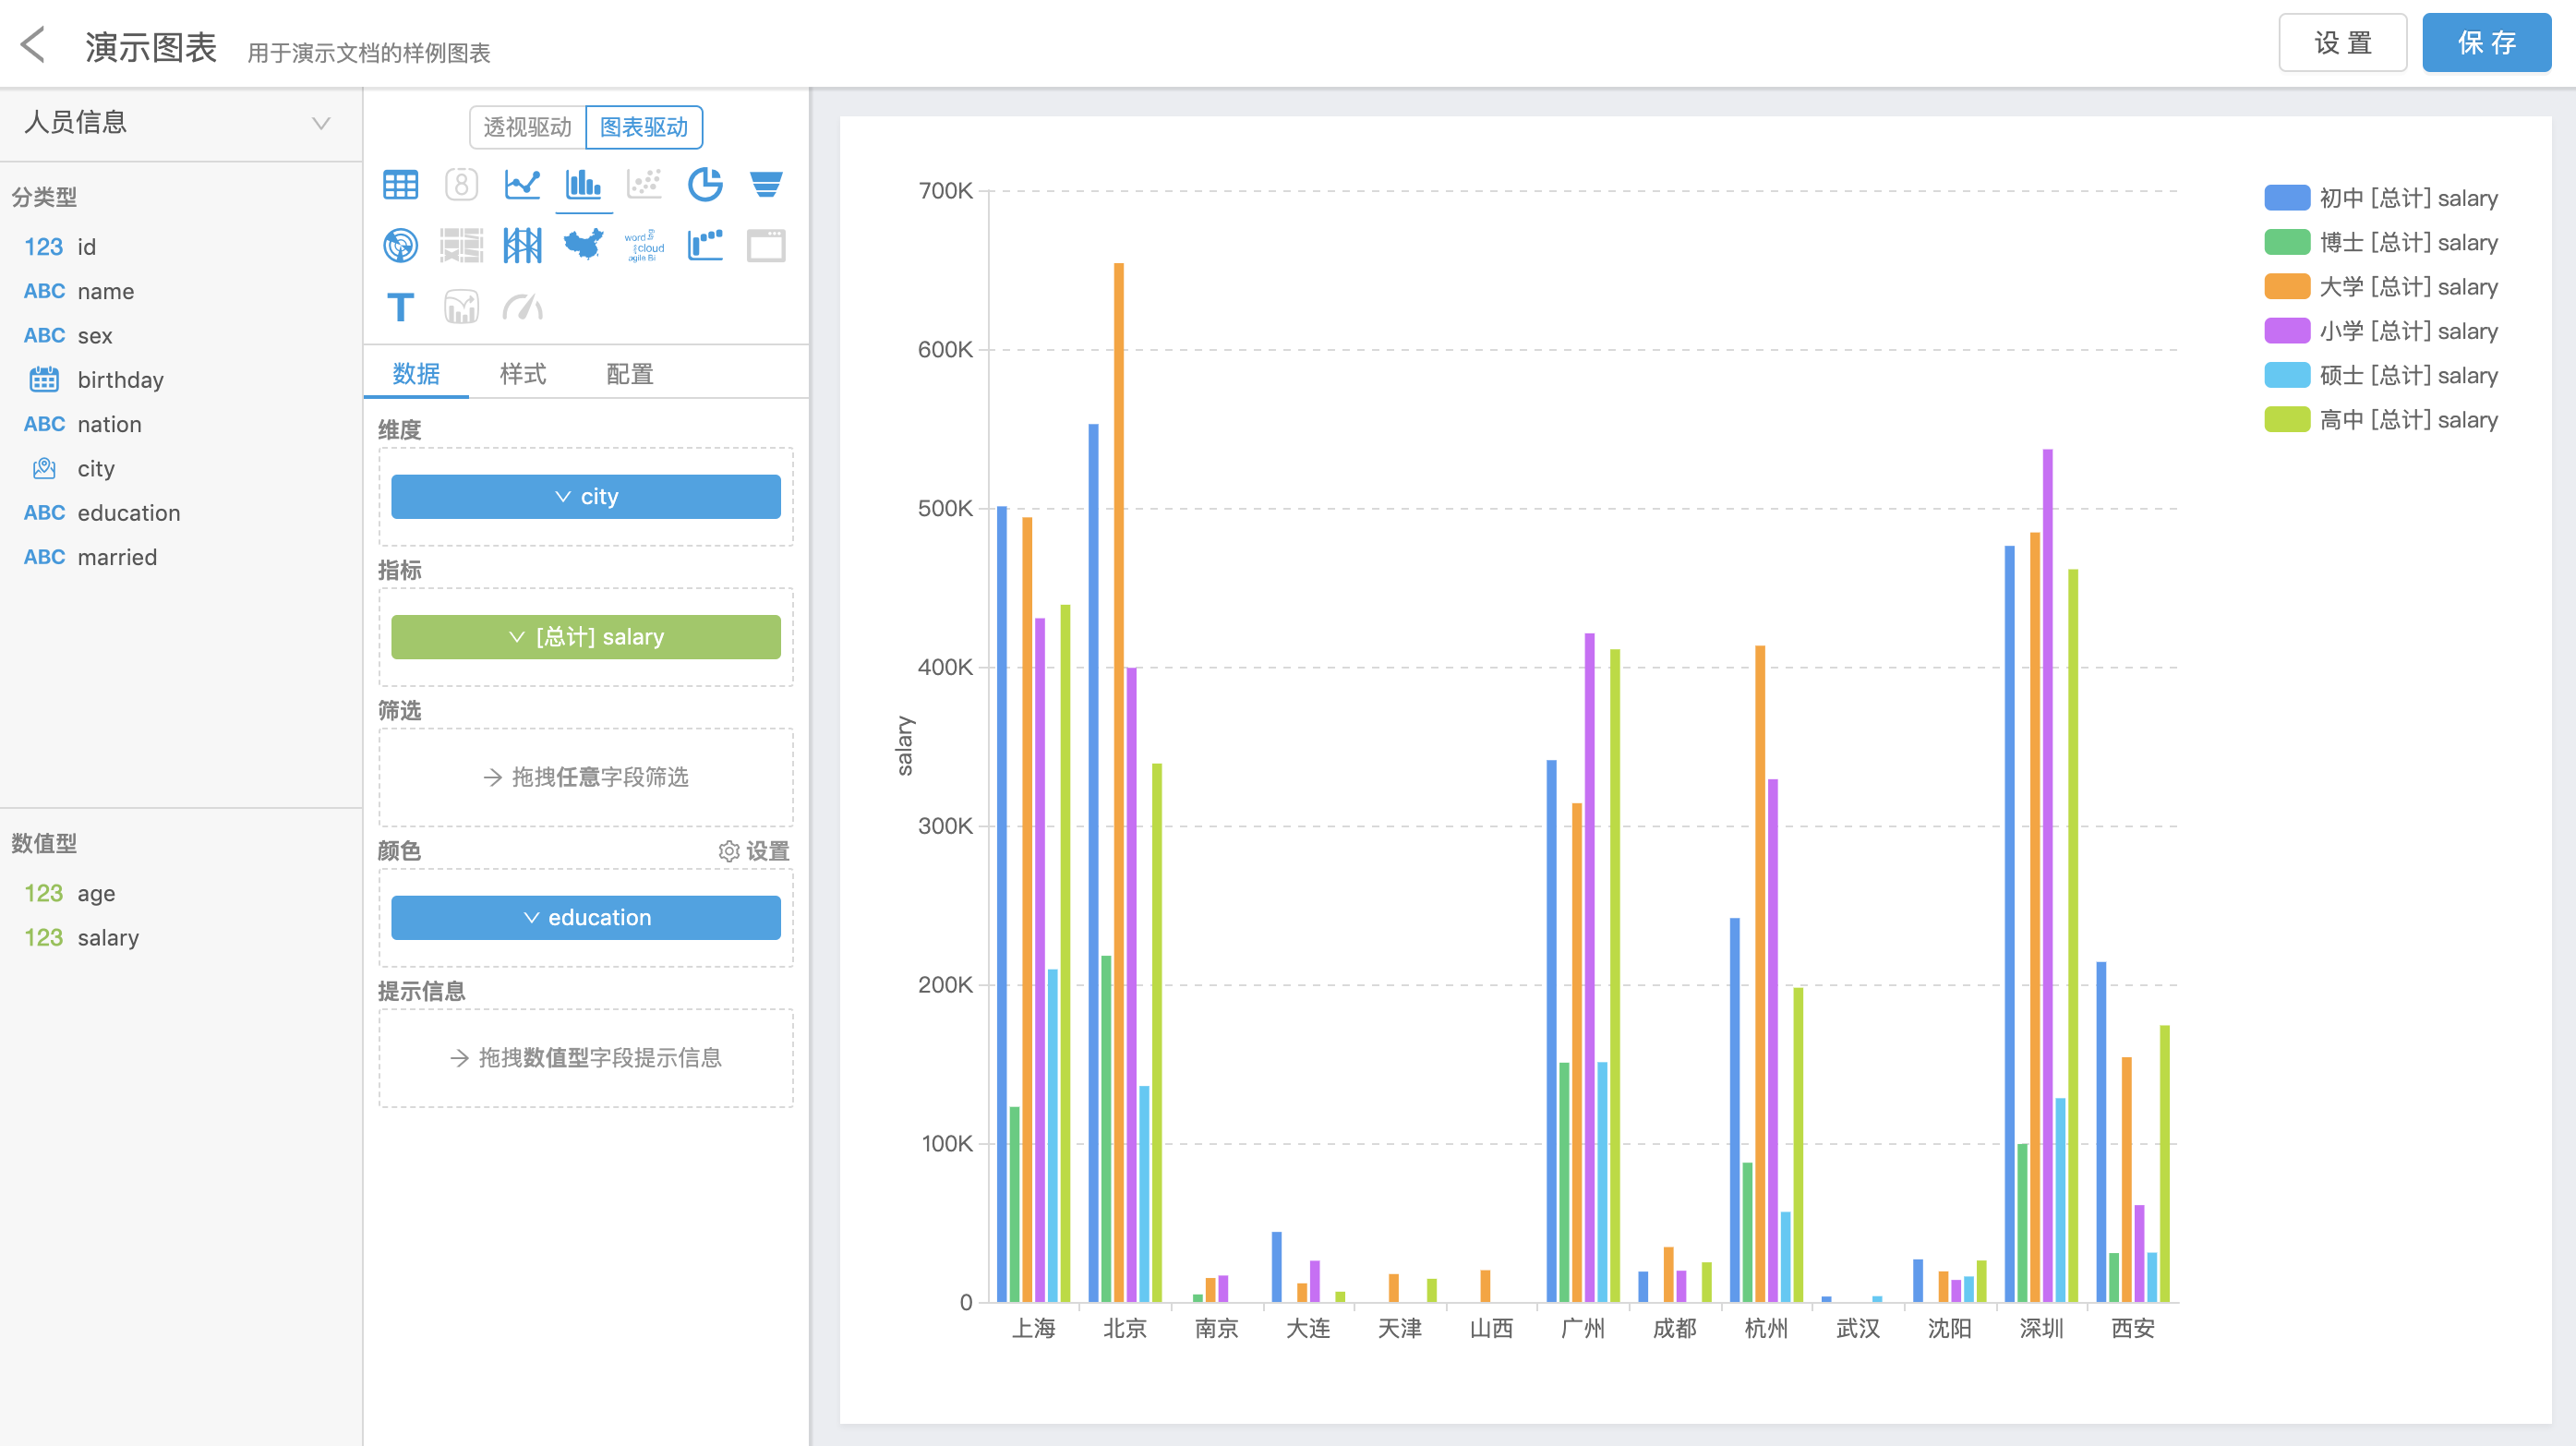Switch to 图表驱动 mode
Screen dimensions: 2576x1446
click(644, 127)
